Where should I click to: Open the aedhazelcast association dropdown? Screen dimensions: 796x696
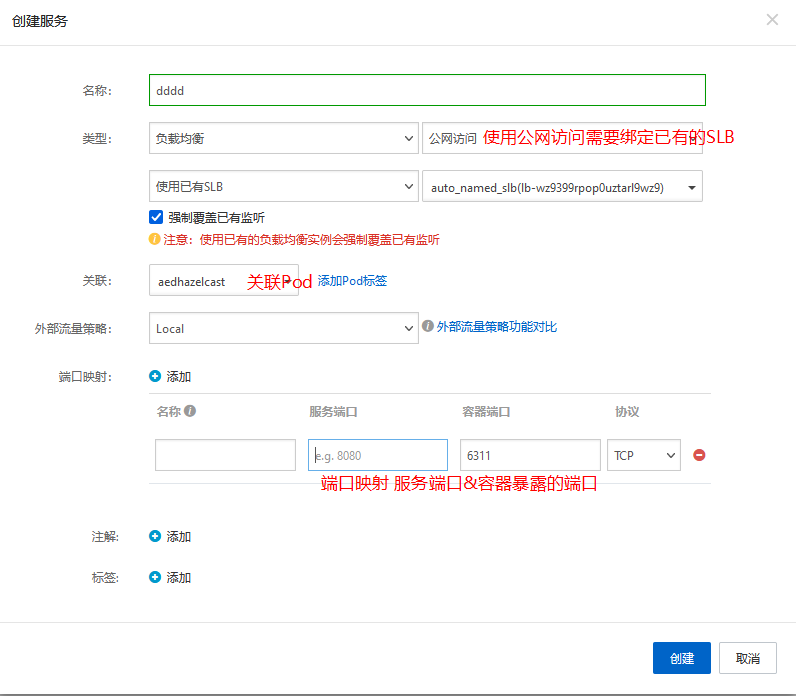click(x=223, y=282)
